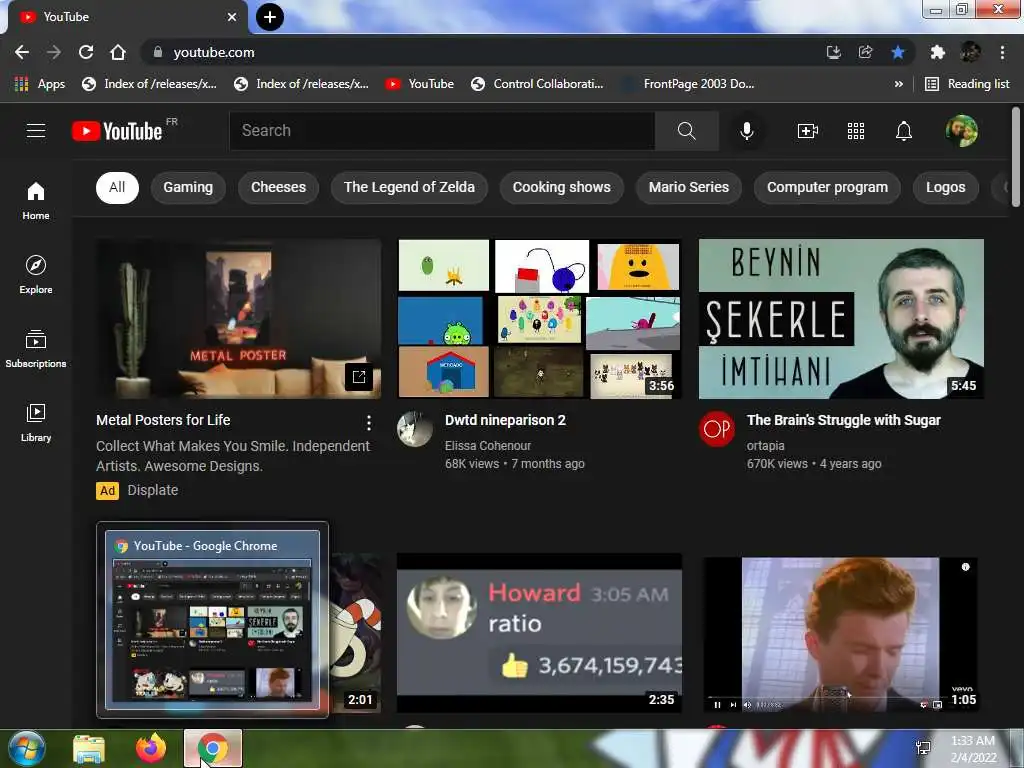Open the 1:05 Rick Astley thumbnail
This screenshot has width=1024, height=768.
tap(841, 633)
